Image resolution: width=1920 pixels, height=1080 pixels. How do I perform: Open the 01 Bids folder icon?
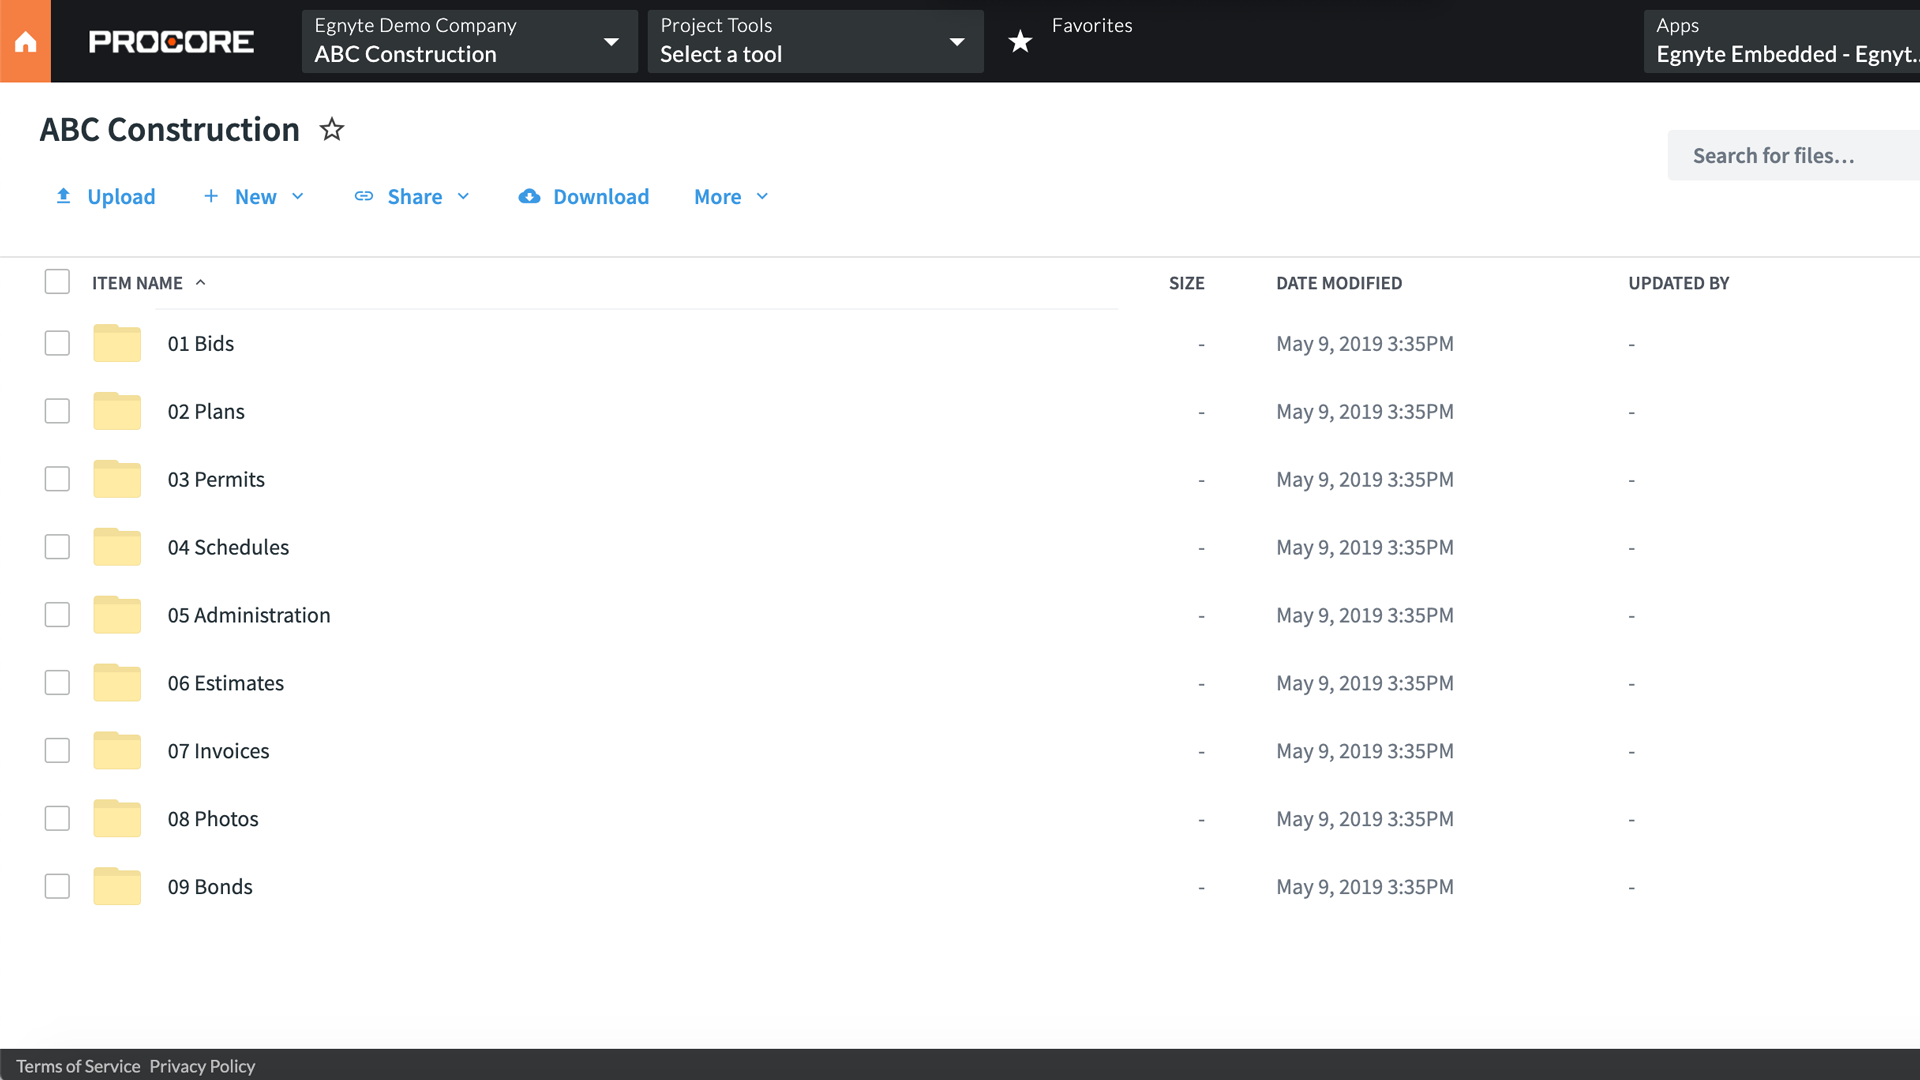[x=116, y=343]
